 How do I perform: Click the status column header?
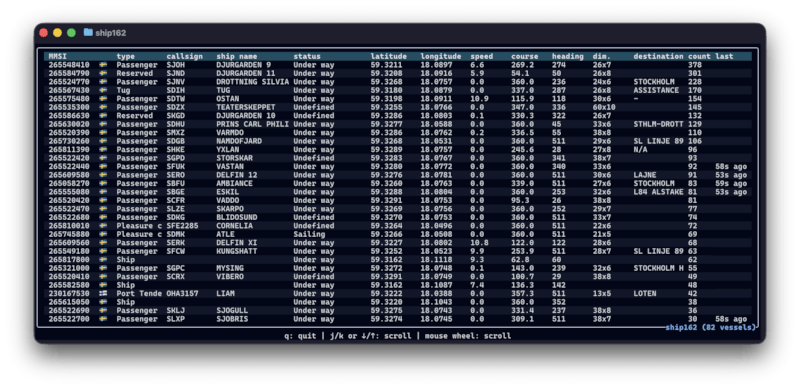pos(307,56)
